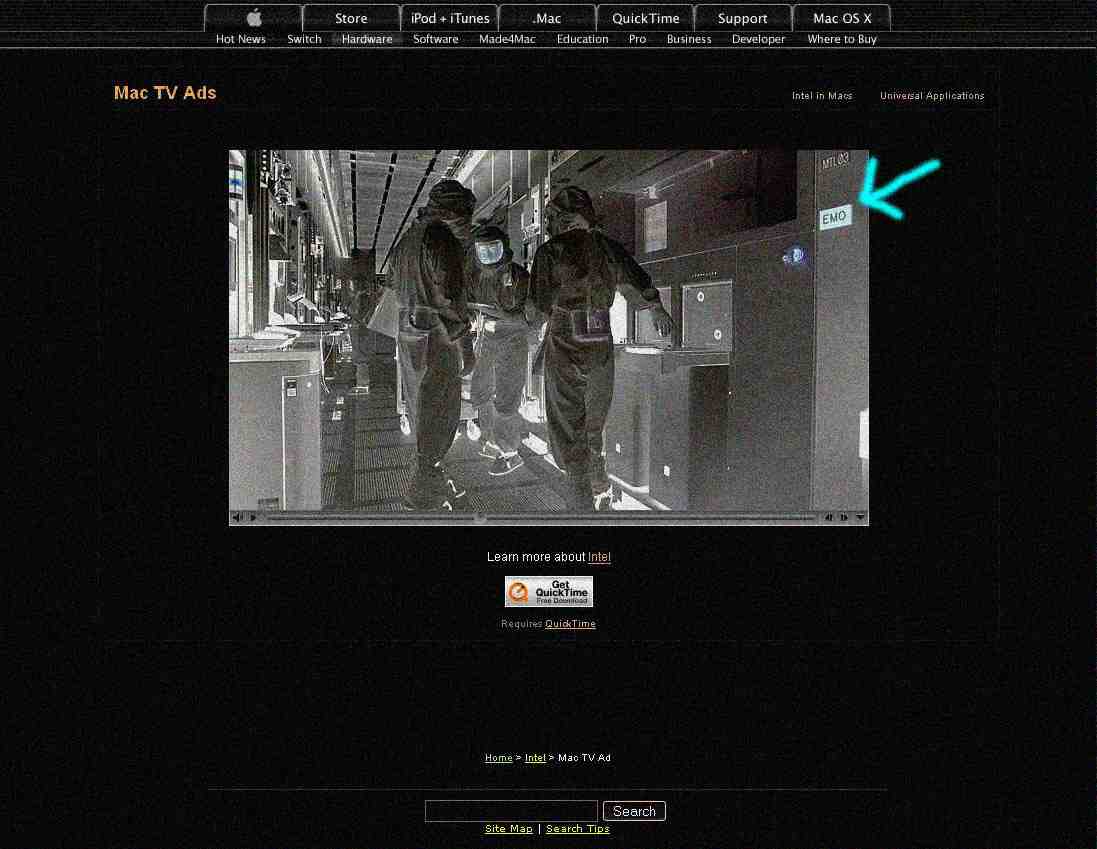Step the movie one frame backward
The width and height of the screenshot is (1097, 849).
tap(829, 518)
